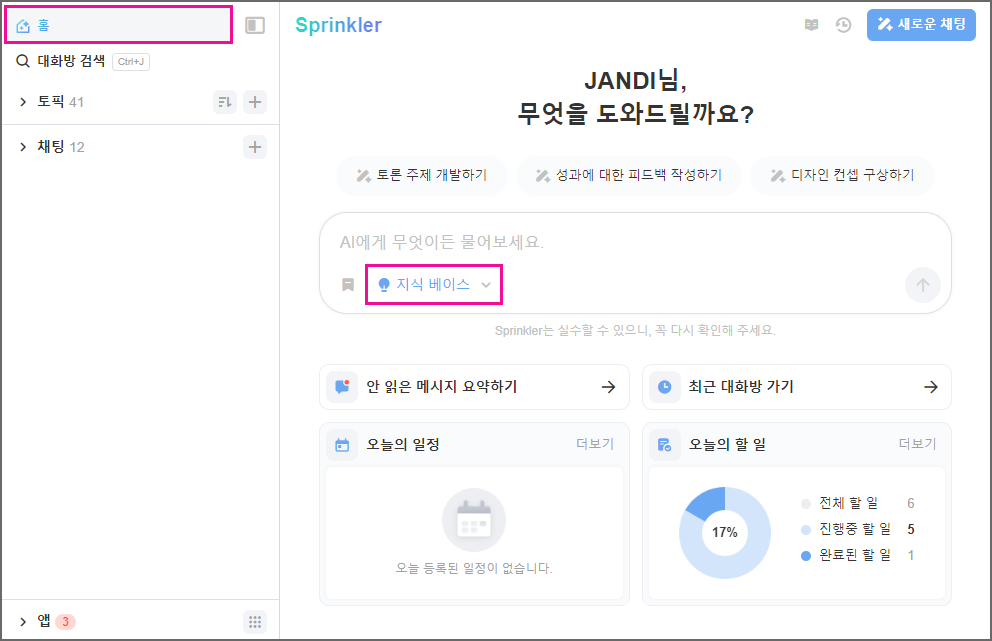
Task: Click the 17% donut progress chart
Action: (724, 532)
